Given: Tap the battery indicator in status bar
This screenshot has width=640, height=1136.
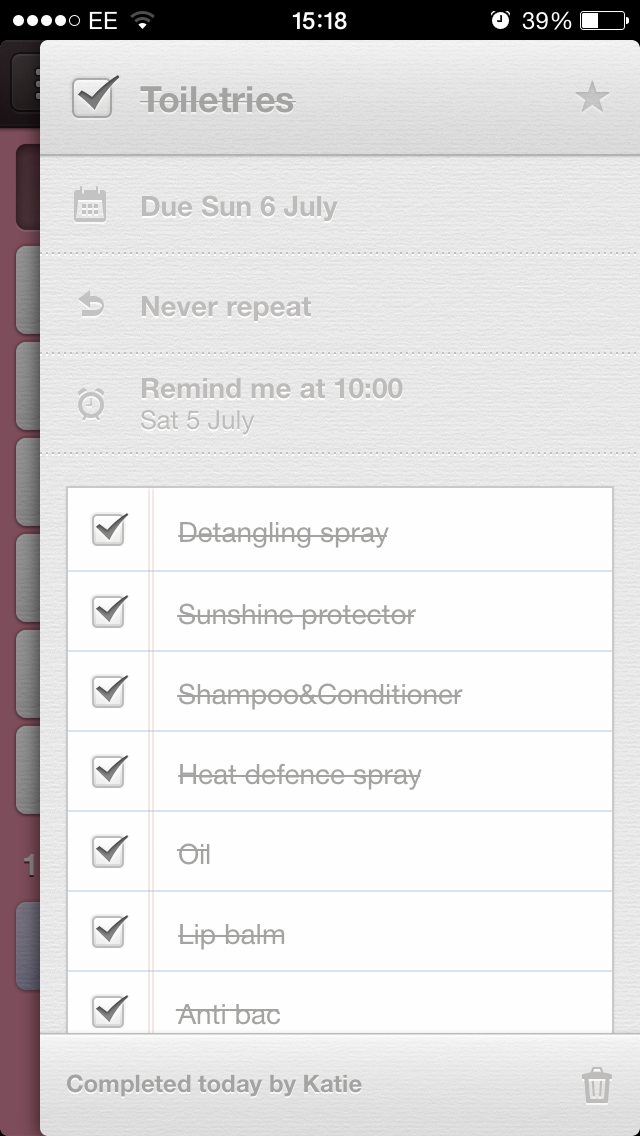Looking at the screenshot, I should coord(602,20).
